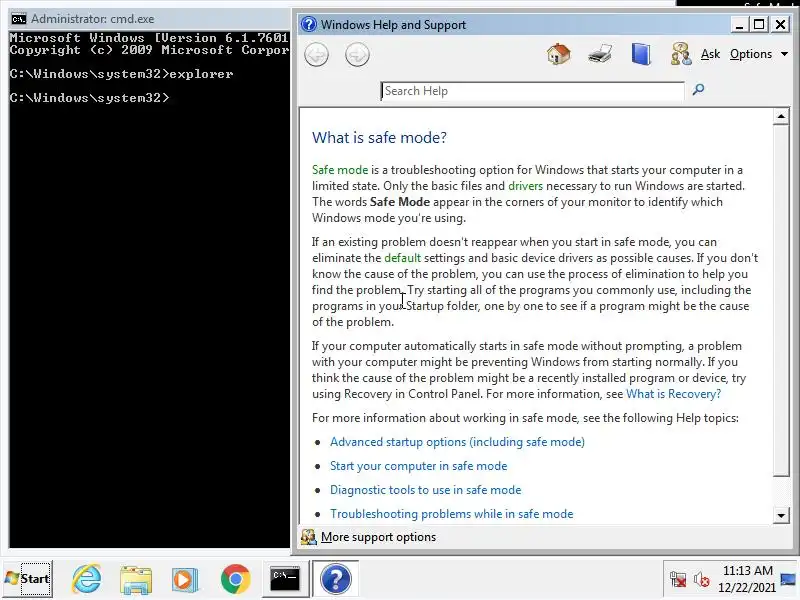The height and width of the screenshot is (600, 800).
Task: Click the volume speaker tray icon
Action: click(x=701, y=579)
